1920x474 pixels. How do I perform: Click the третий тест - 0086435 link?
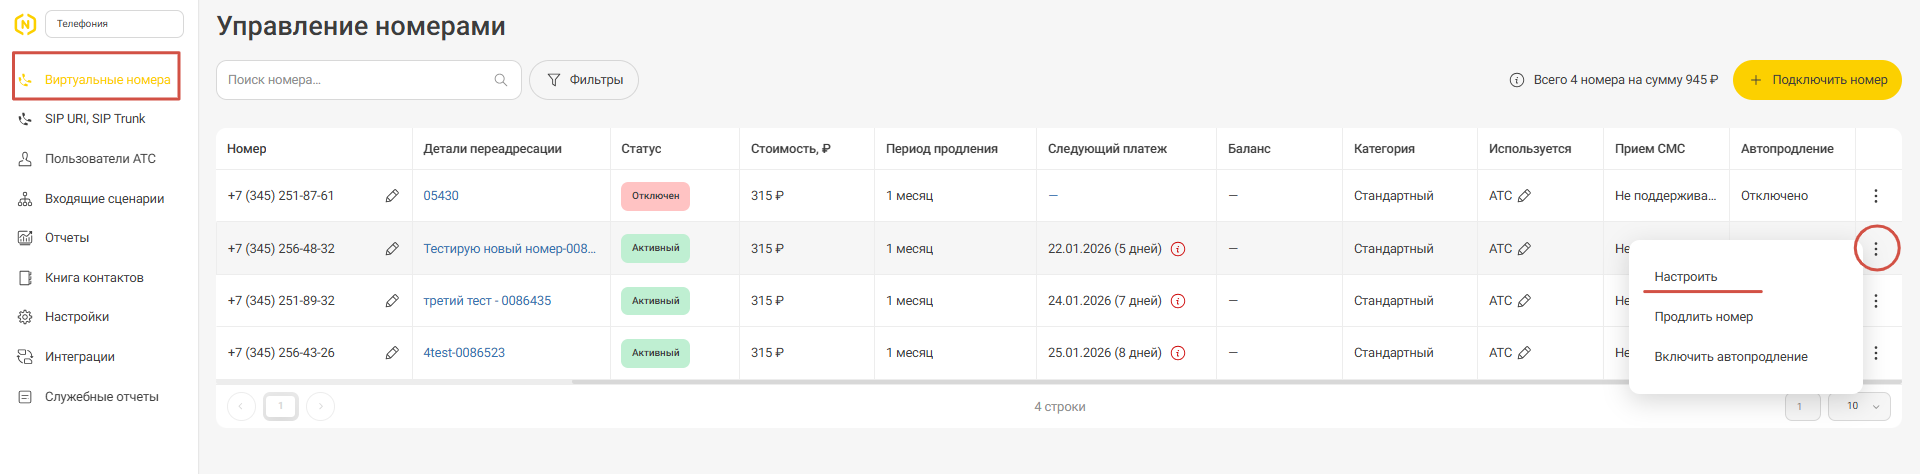487,301
